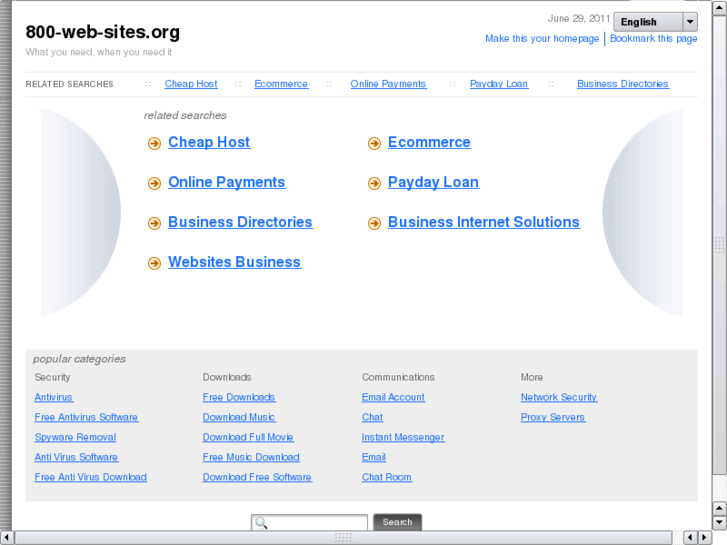Open Instant Messenger link
Image resolution: width=727 pixels, height=545 pixels.
click(x=403, y=437)
